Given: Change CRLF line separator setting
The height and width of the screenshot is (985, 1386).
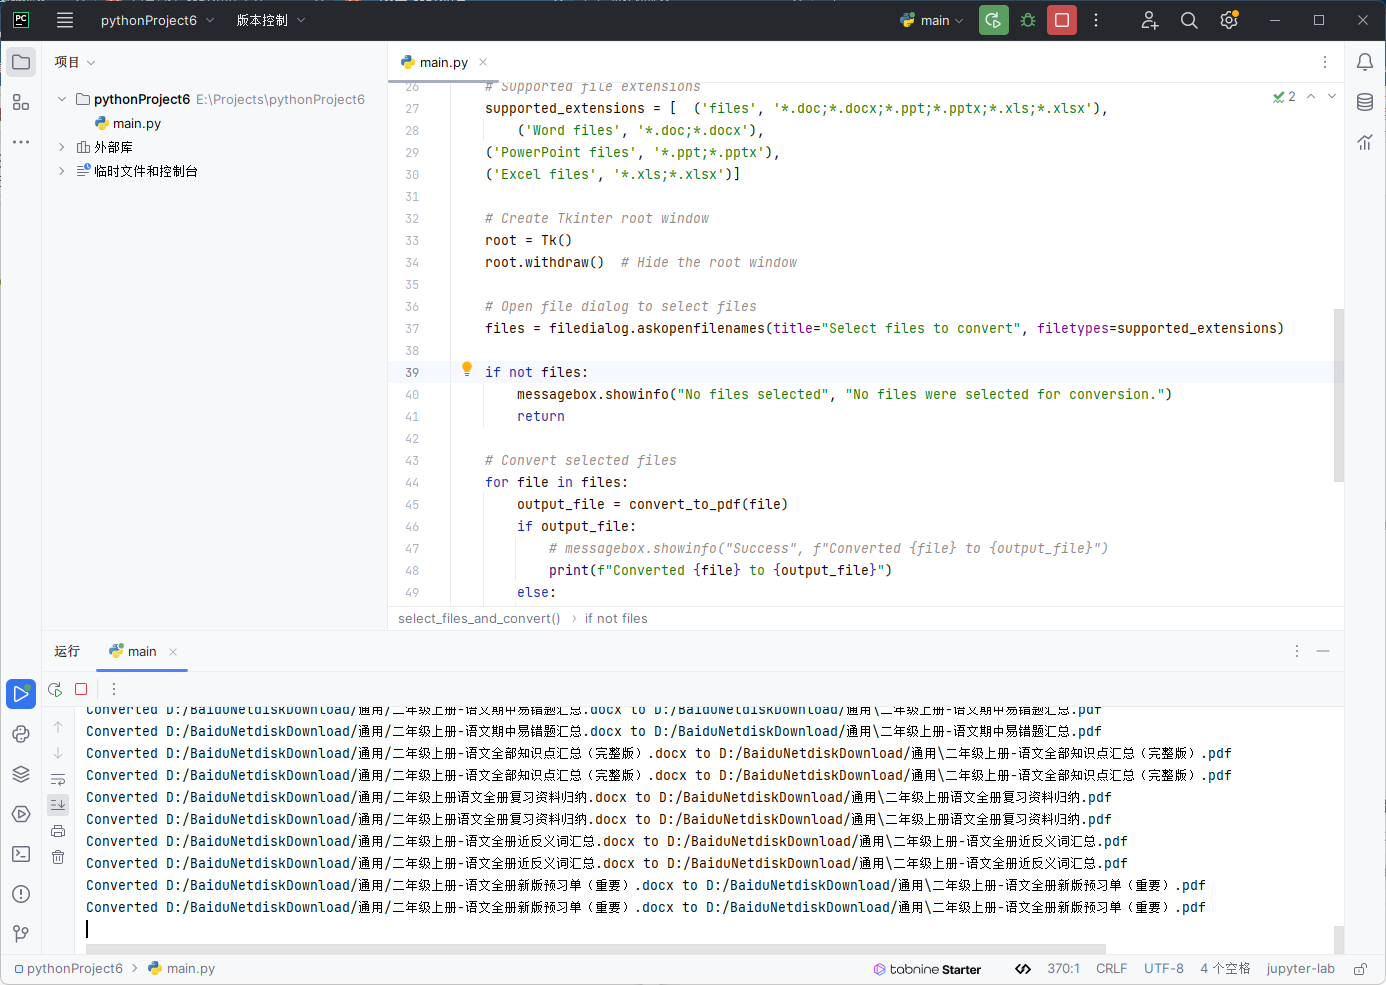Looking at the screenshot, I should pyautogui.click(x=1111, y=969).
